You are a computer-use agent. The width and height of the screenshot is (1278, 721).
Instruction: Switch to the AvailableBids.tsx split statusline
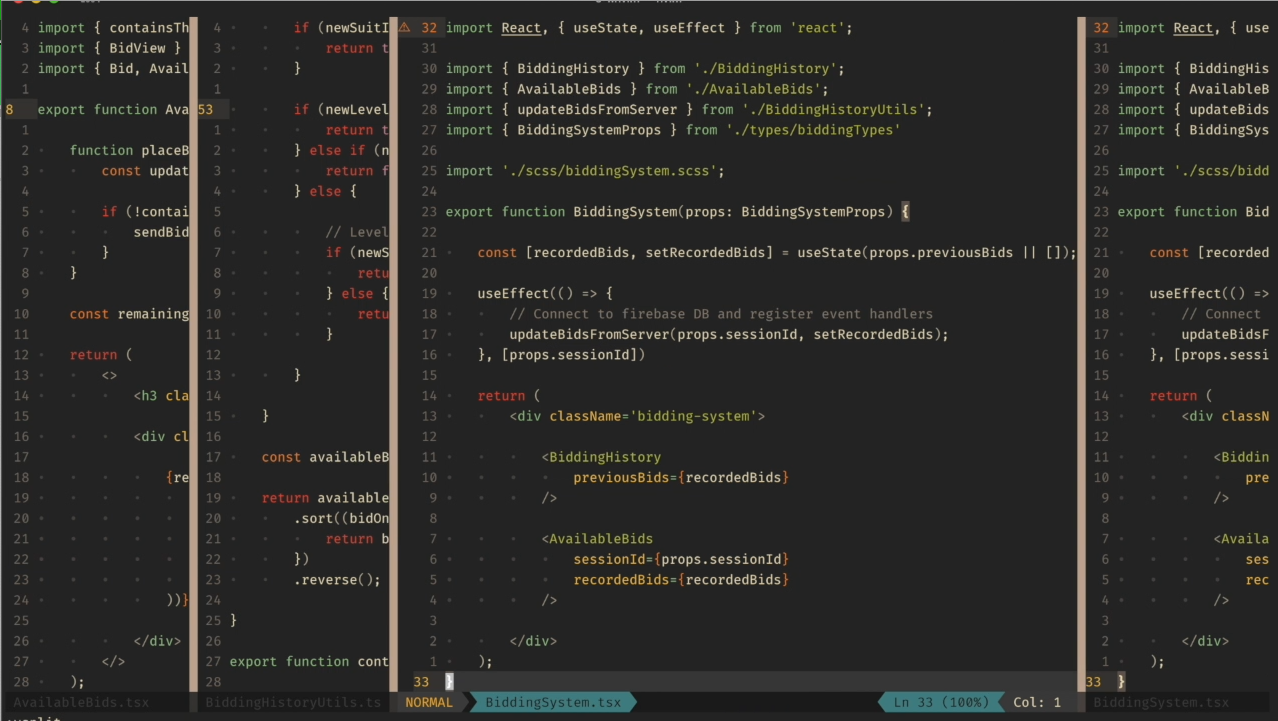point(81,702)
